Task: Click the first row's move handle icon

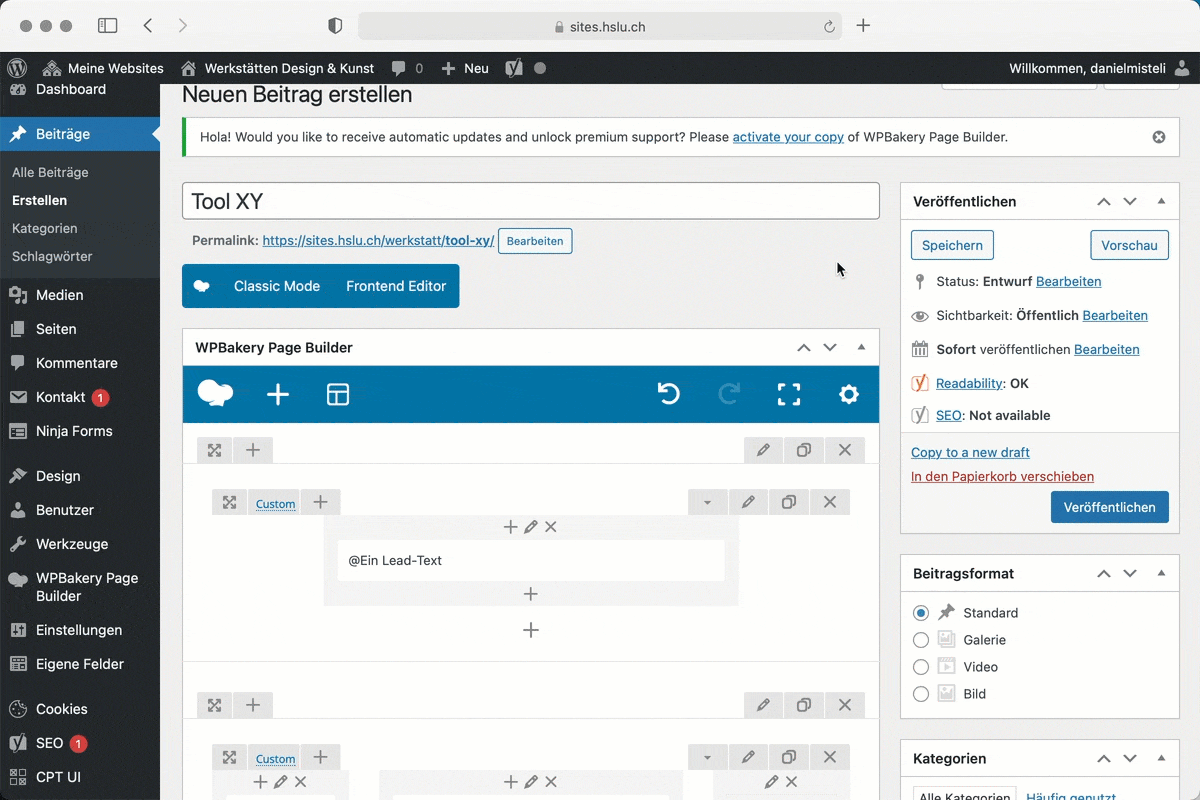Action: pyautogui.click(x=214, y=450)
